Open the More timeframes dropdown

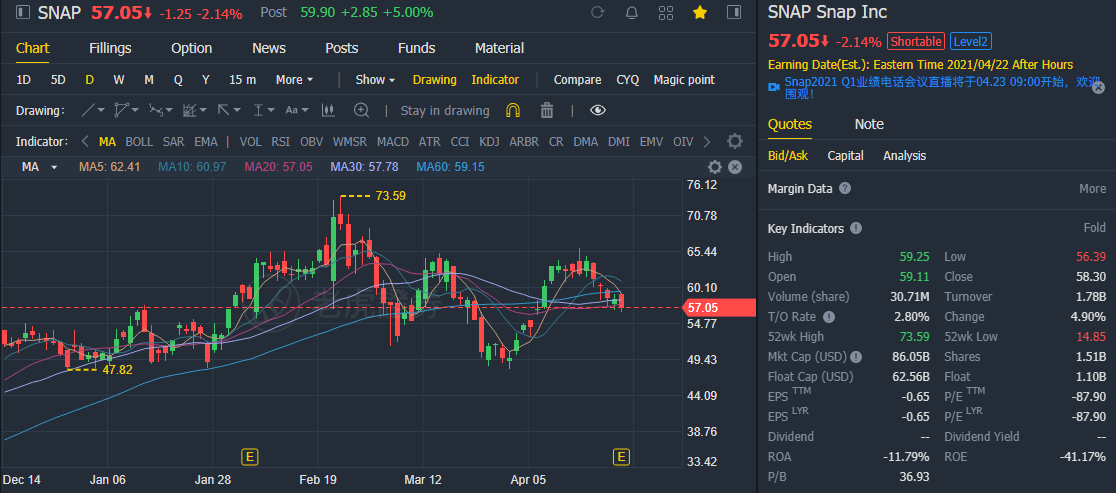[294, 80]
